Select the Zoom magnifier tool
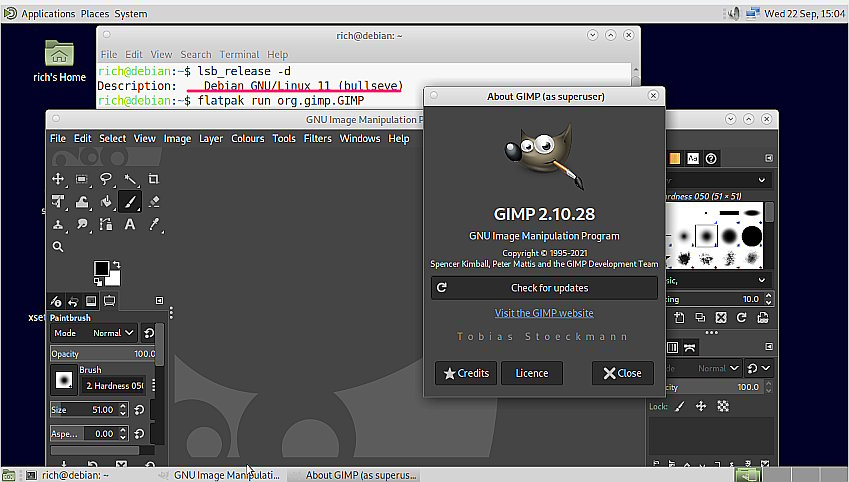849x482 pixels. coord(58,247)
